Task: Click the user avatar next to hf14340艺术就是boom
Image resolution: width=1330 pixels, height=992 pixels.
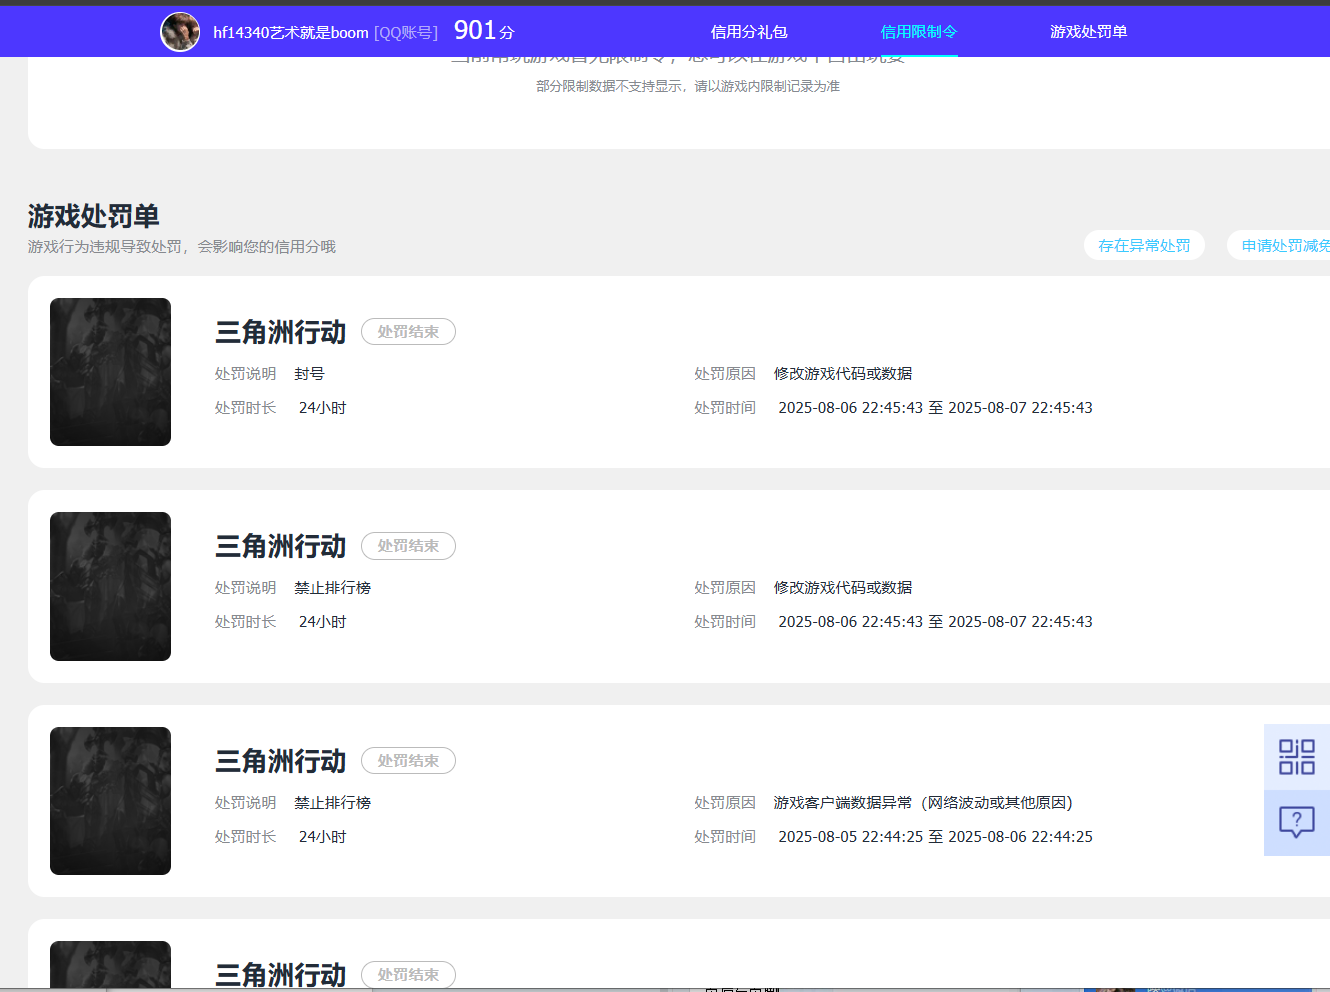Action: point(180,31)
